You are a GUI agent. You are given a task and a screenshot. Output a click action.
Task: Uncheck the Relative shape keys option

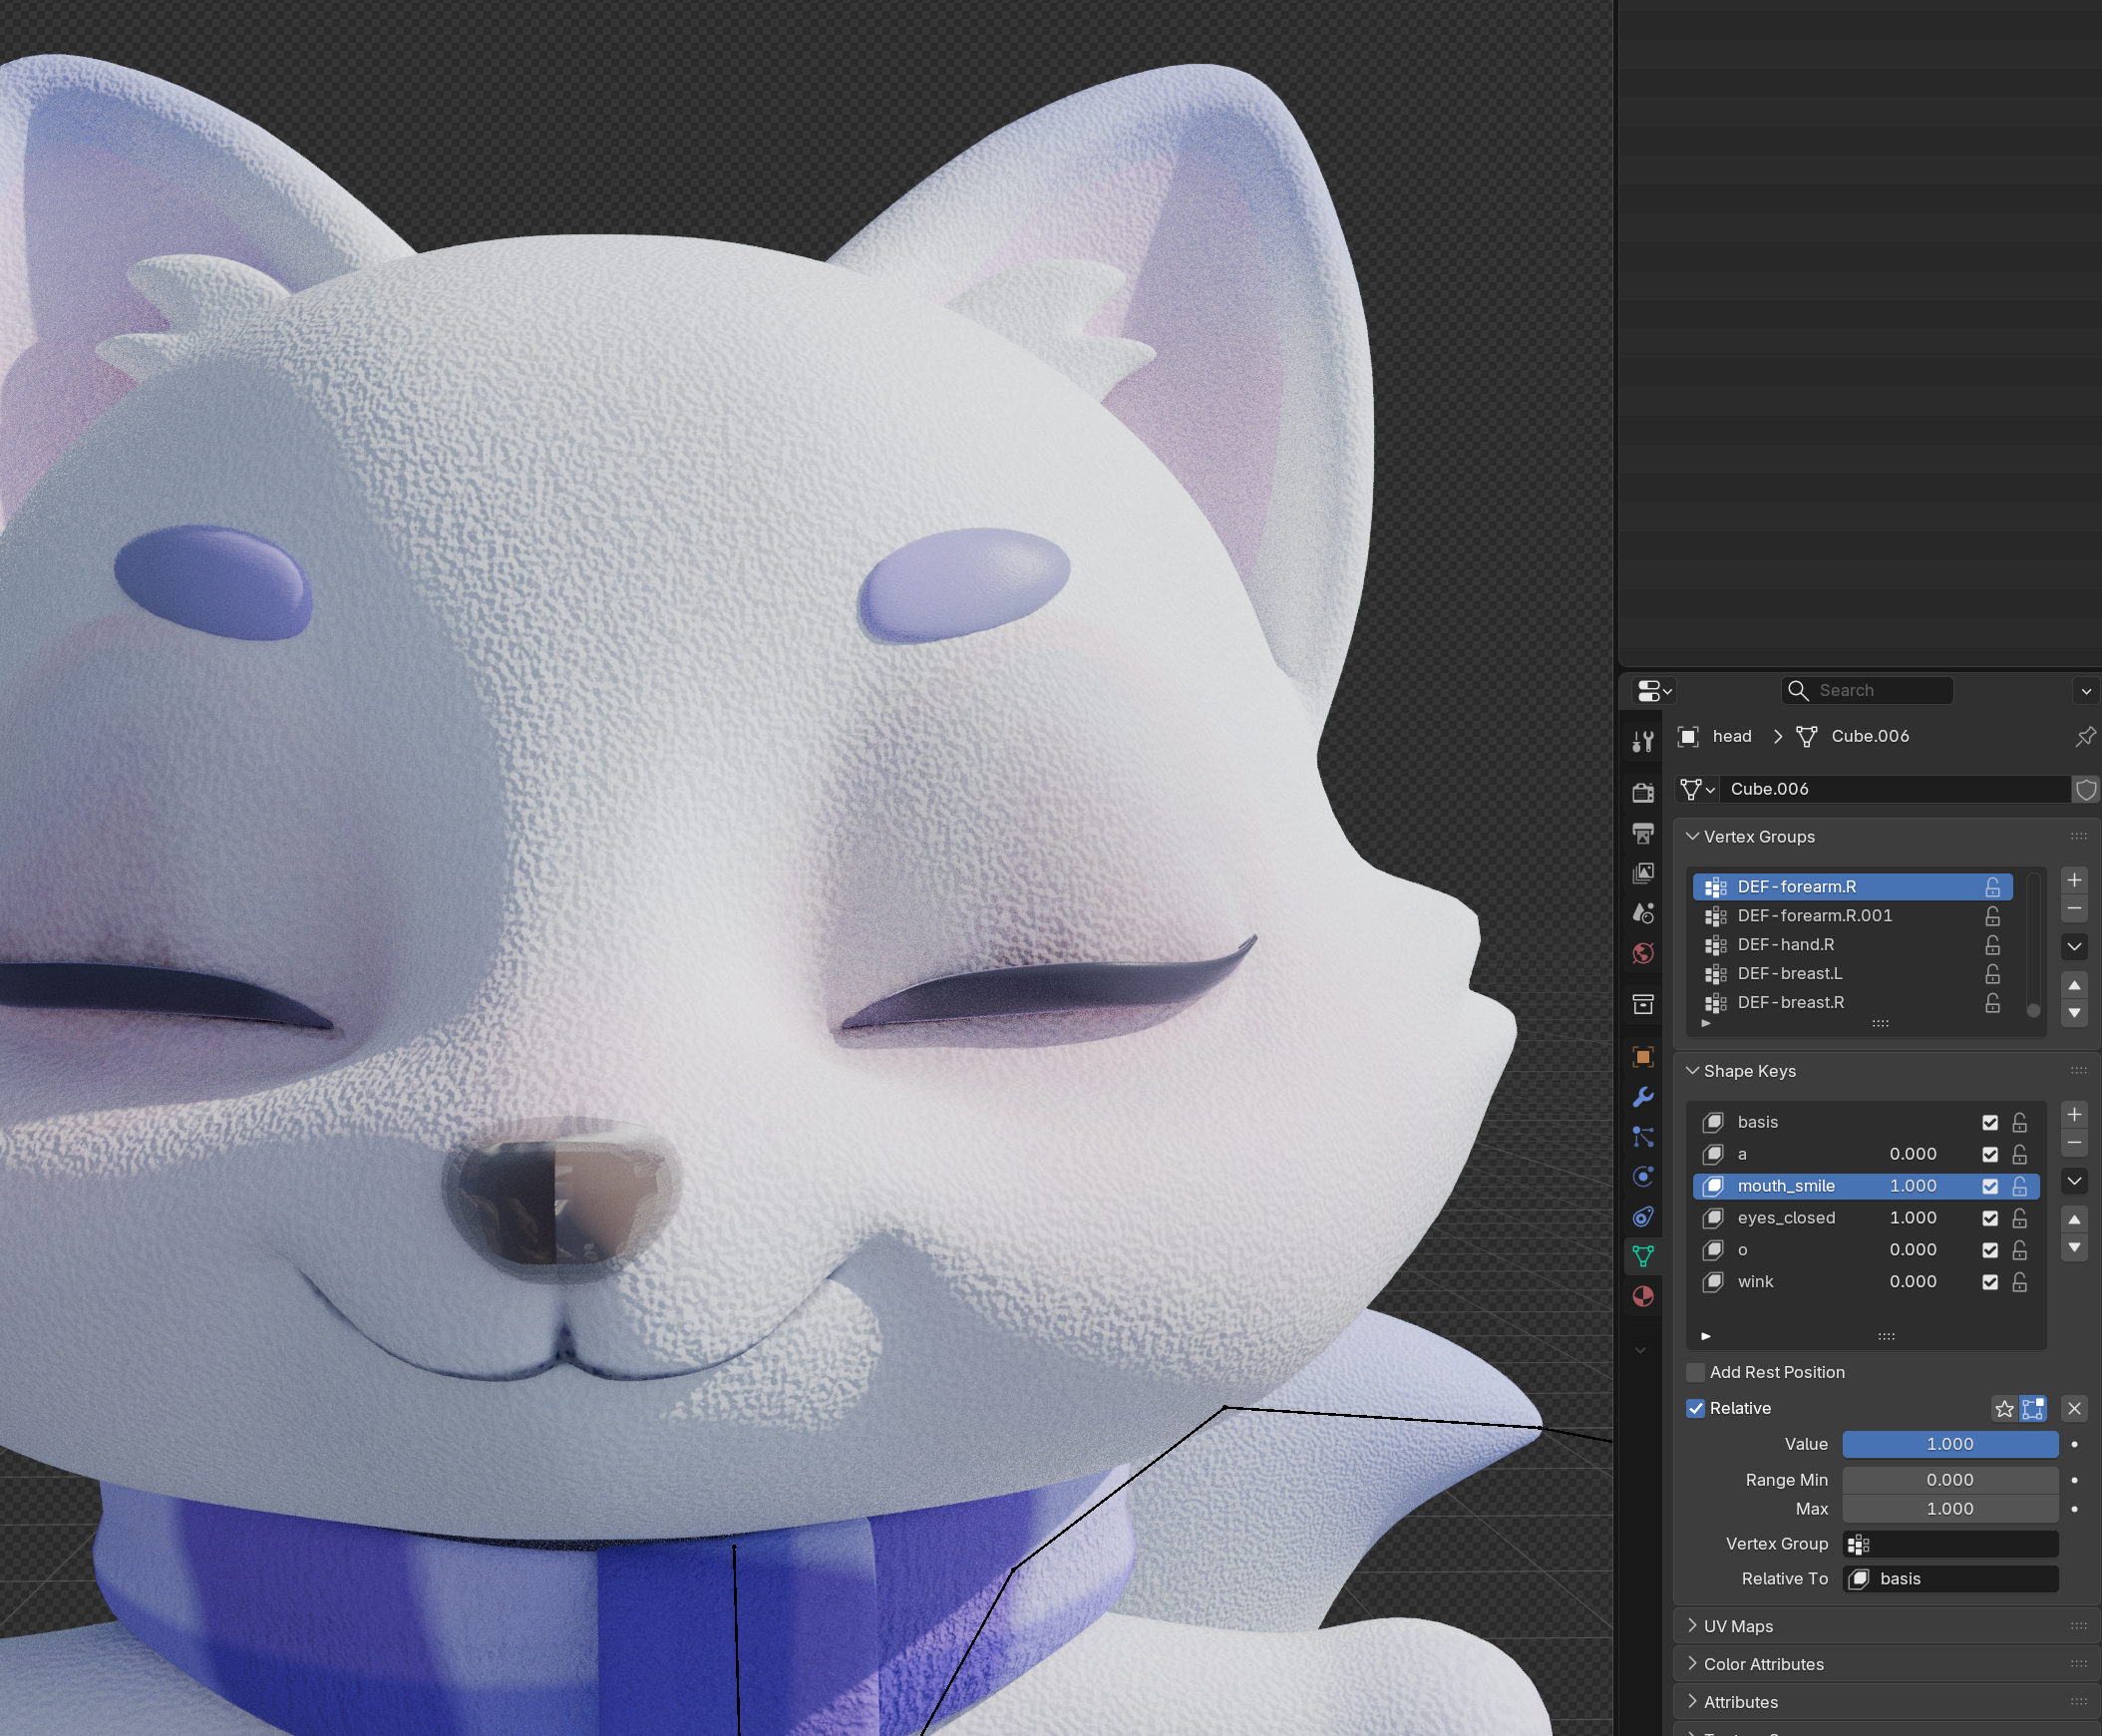coord(1696,1409)
